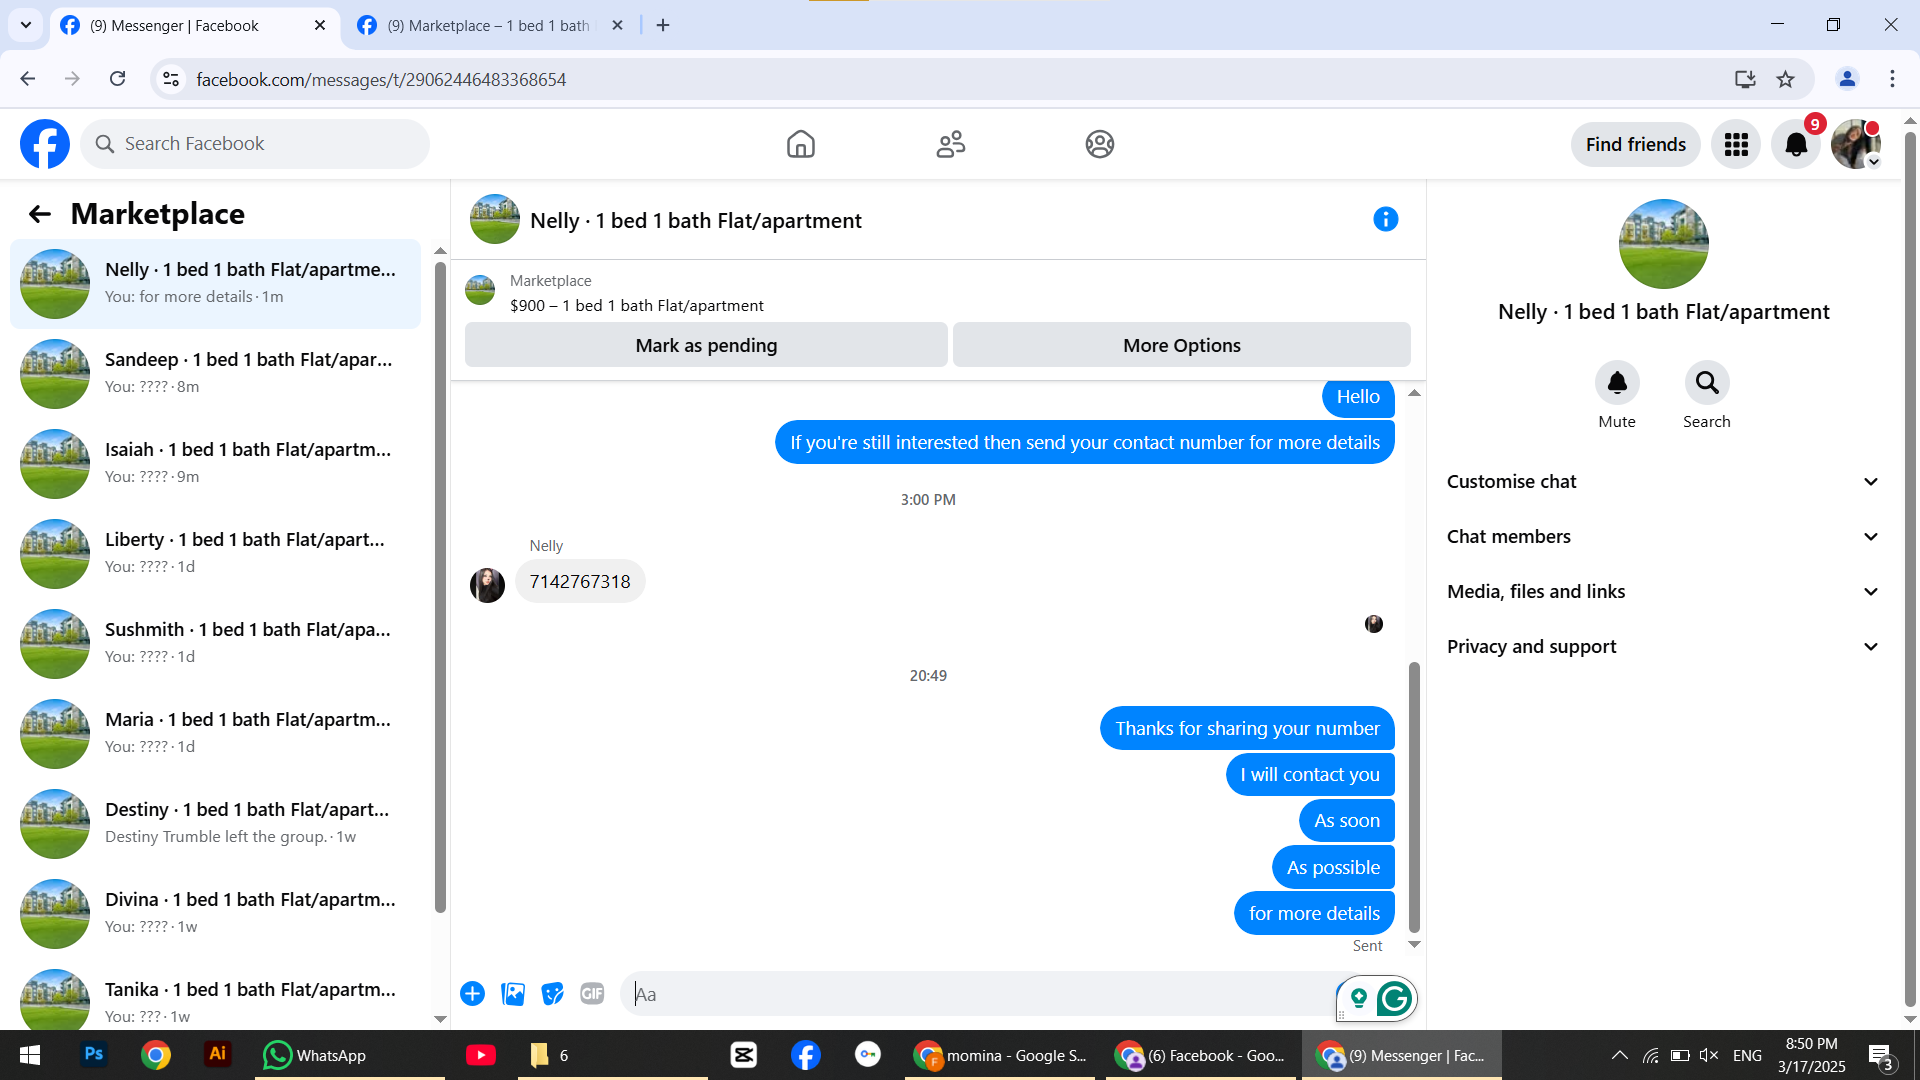Open Sandeep's chat conversation

pyautogui.click(x=215, y=374)
